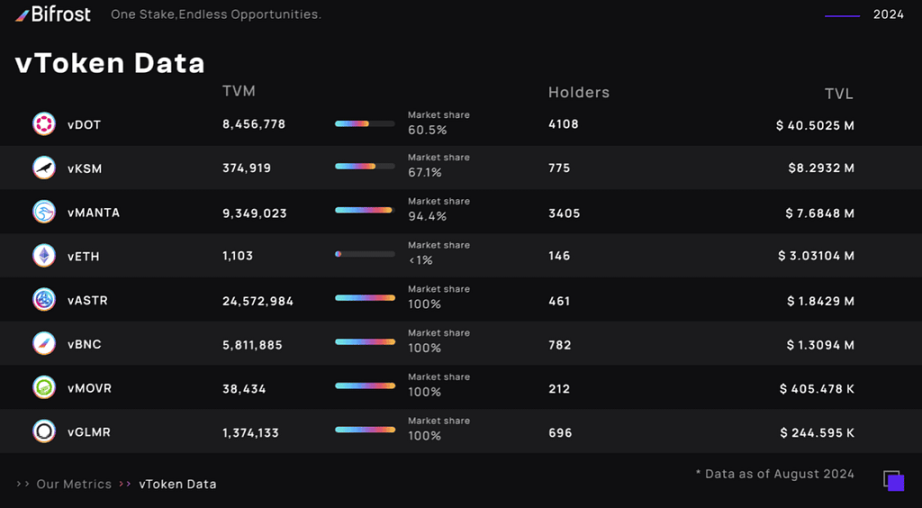
Task: Click the 60.5% market share value
Action: tap(427, 130)
